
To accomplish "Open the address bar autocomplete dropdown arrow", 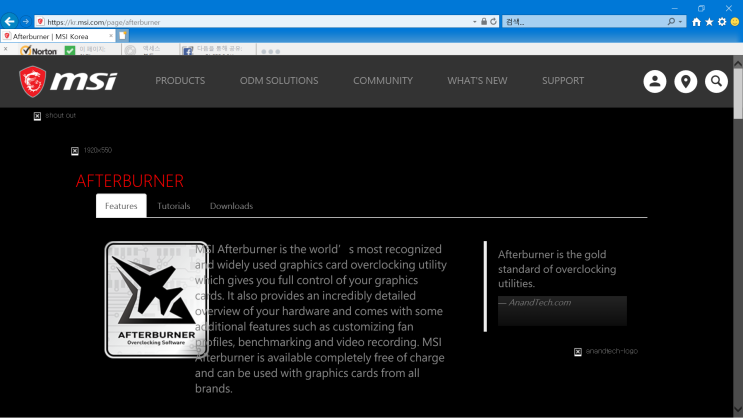I will coord(474,22).
